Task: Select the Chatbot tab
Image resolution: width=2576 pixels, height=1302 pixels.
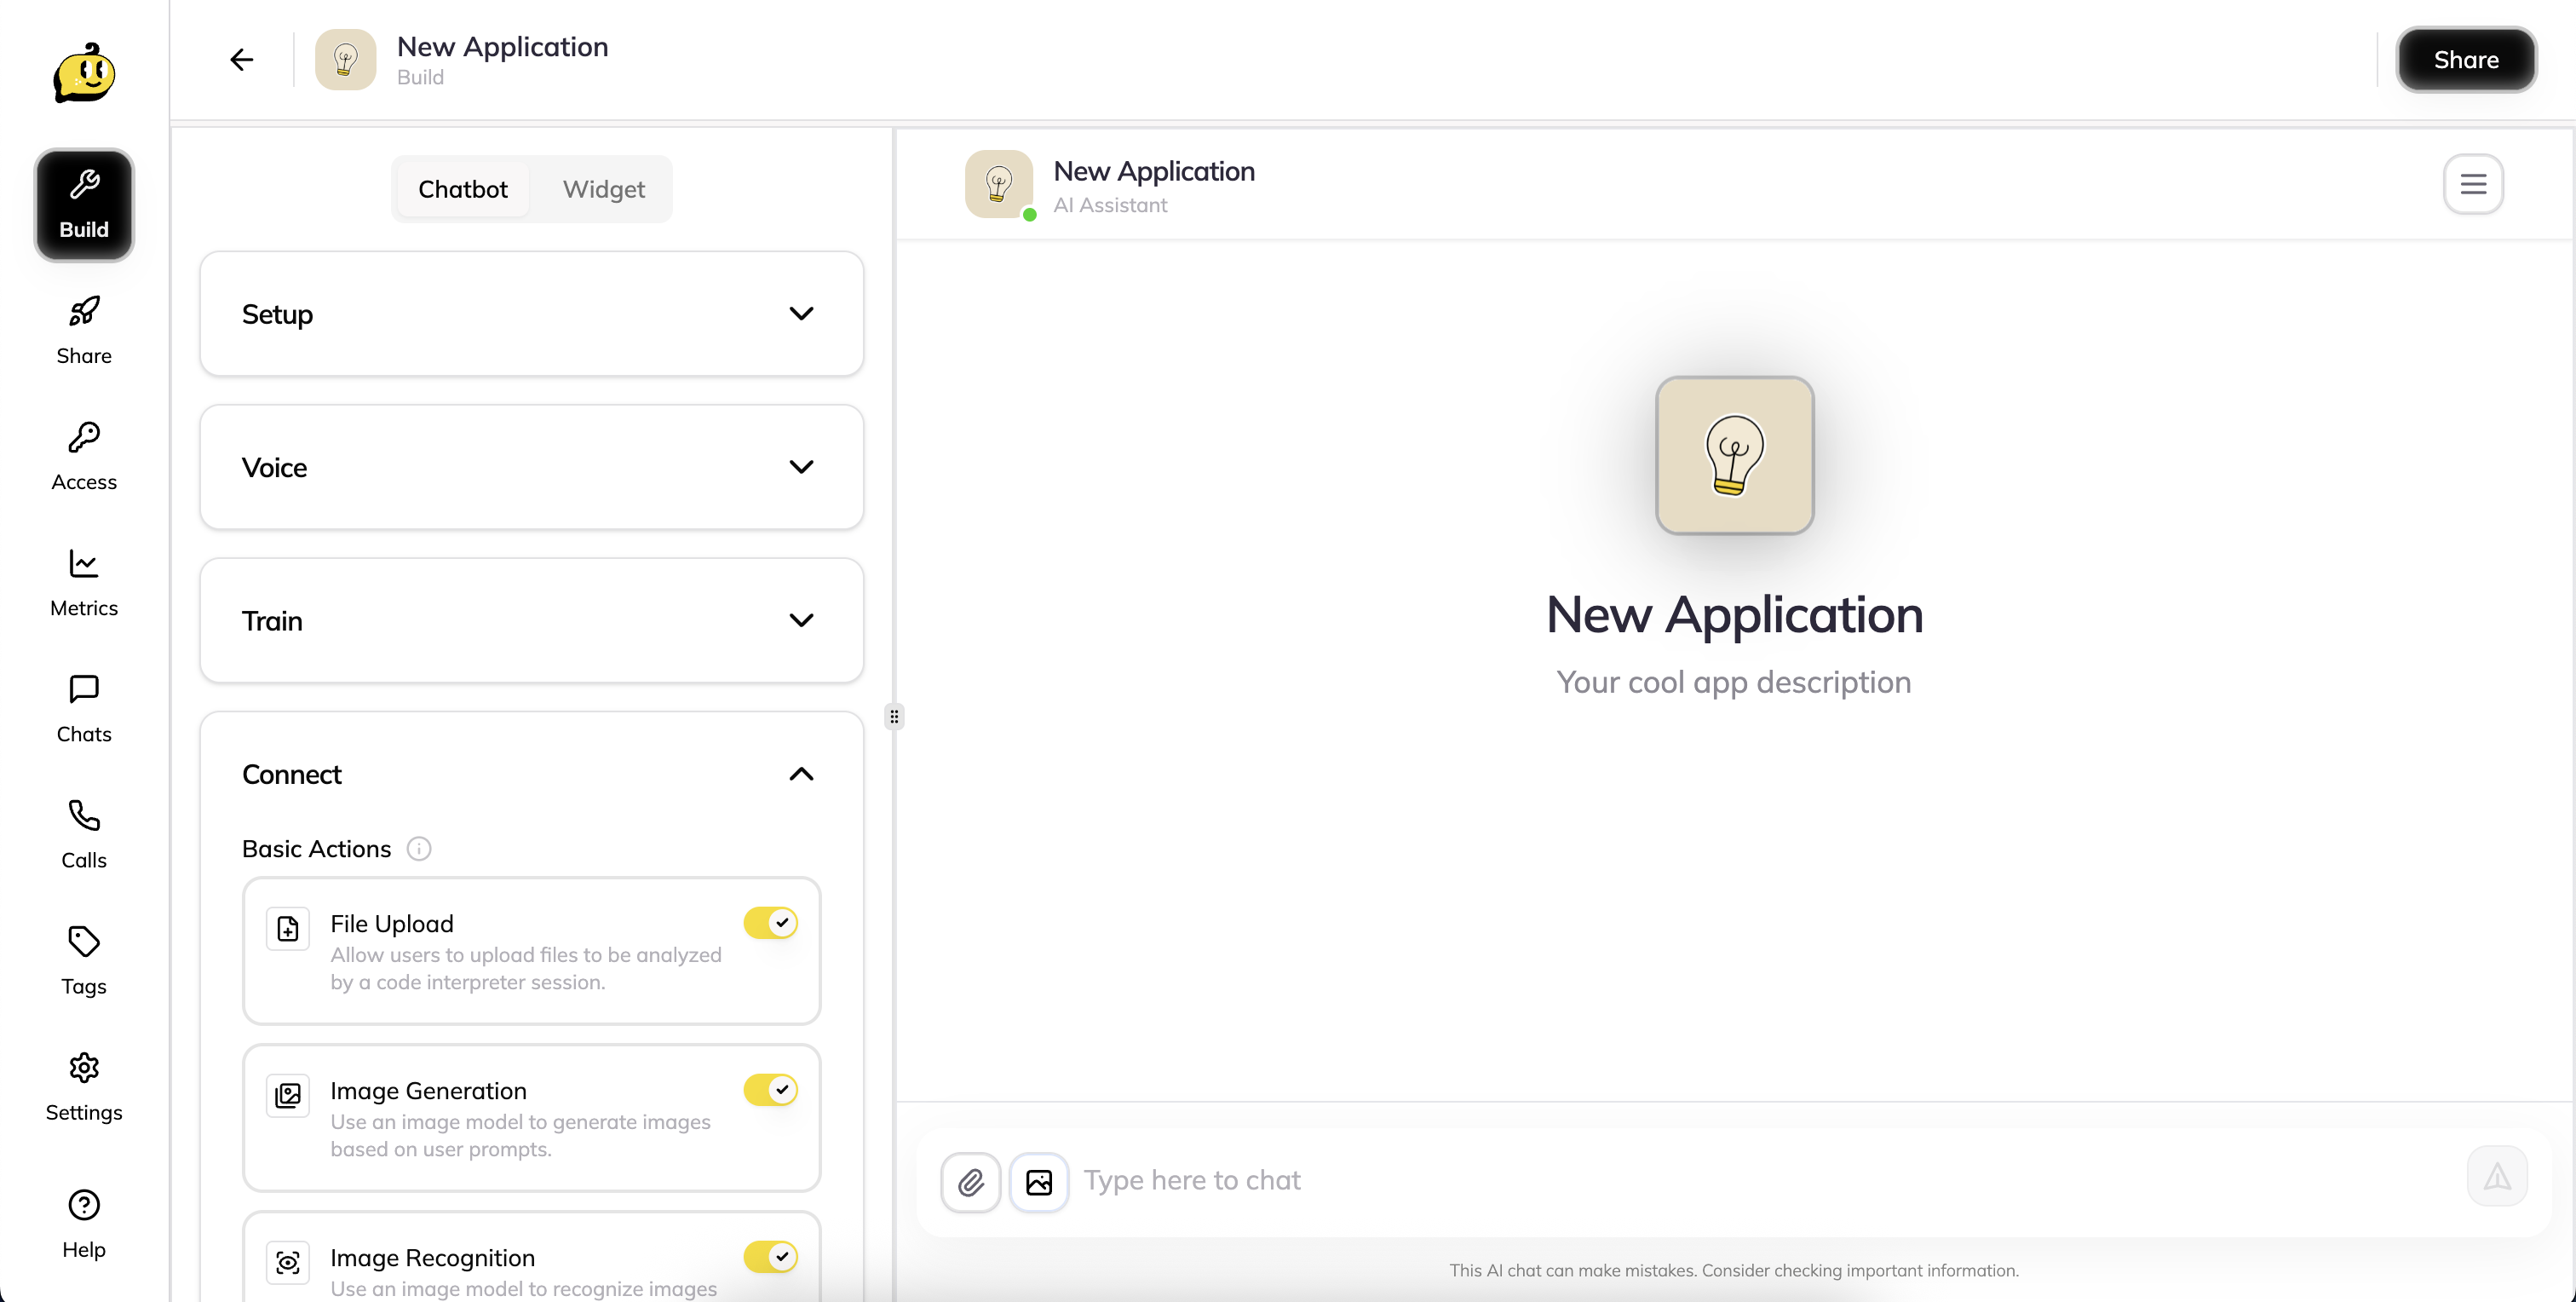Action: pyautogui.click(x=462, y=189)
